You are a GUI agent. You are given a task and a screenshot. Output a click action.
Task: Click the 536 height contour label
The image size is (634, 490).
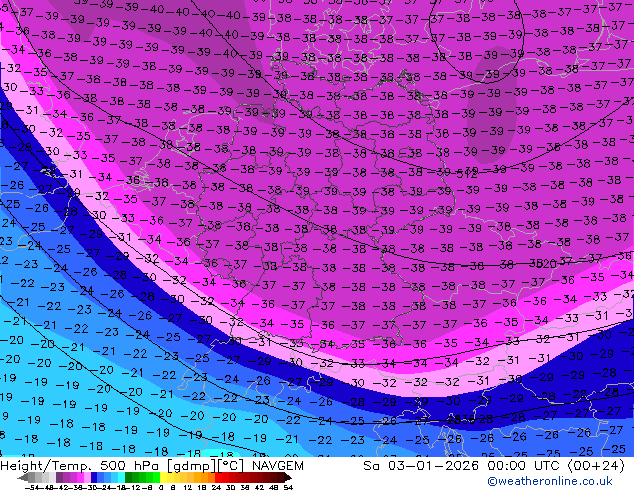(x=463, y=419)
